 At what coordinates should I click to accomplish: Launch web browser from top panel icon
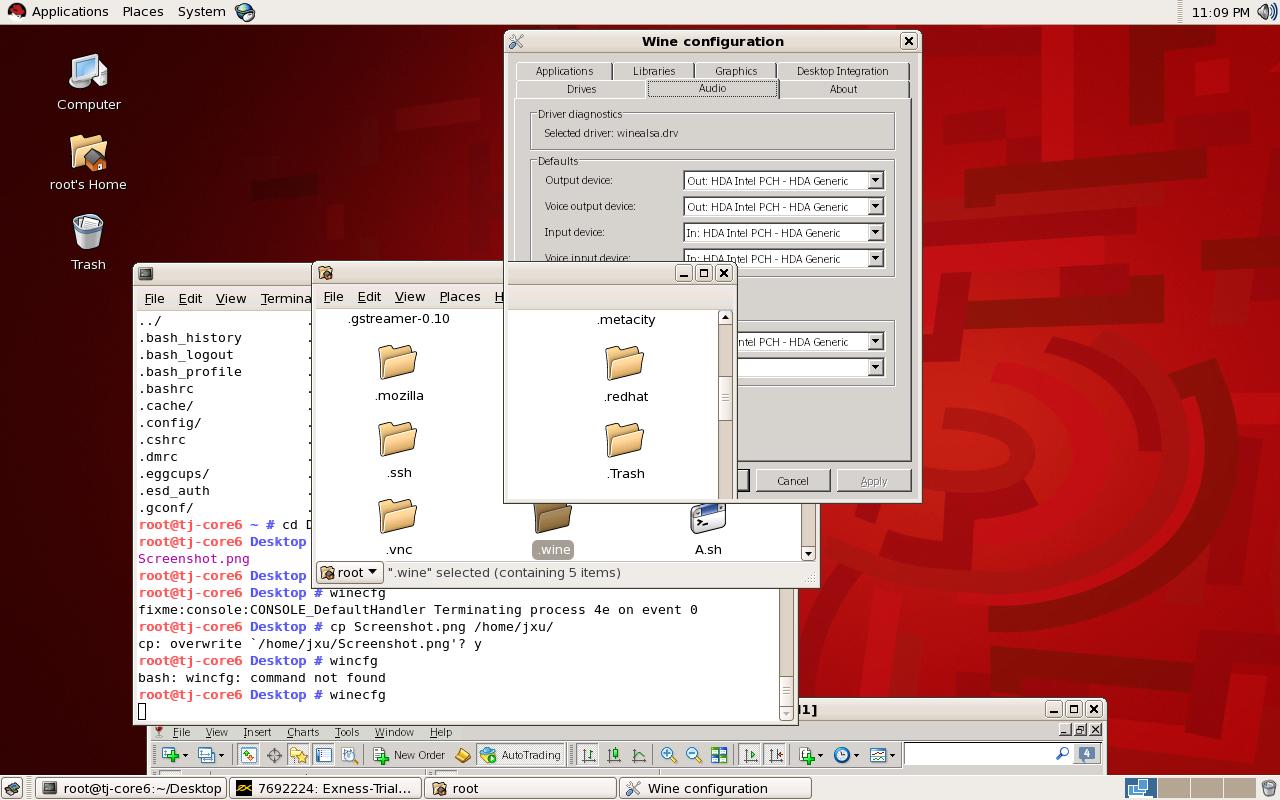tap(245, 12)
